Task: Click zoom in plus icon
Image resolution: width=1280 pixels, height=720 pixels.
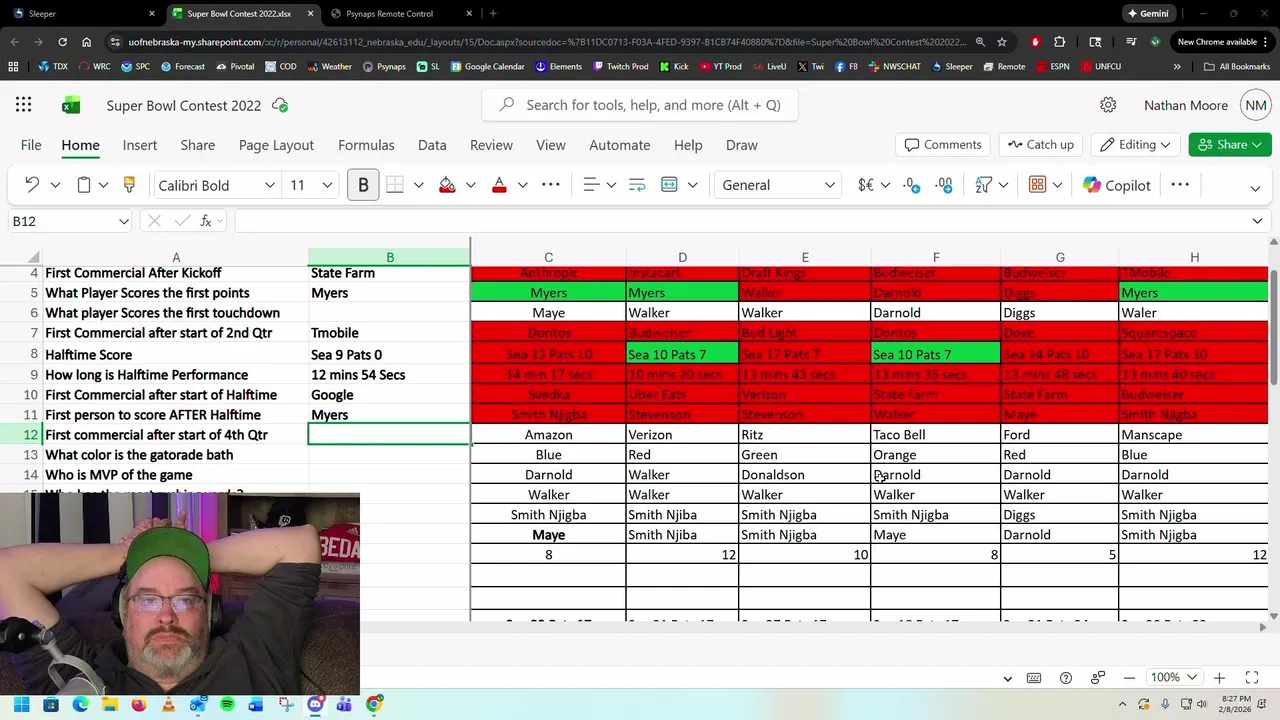Action: (1219, 678)
